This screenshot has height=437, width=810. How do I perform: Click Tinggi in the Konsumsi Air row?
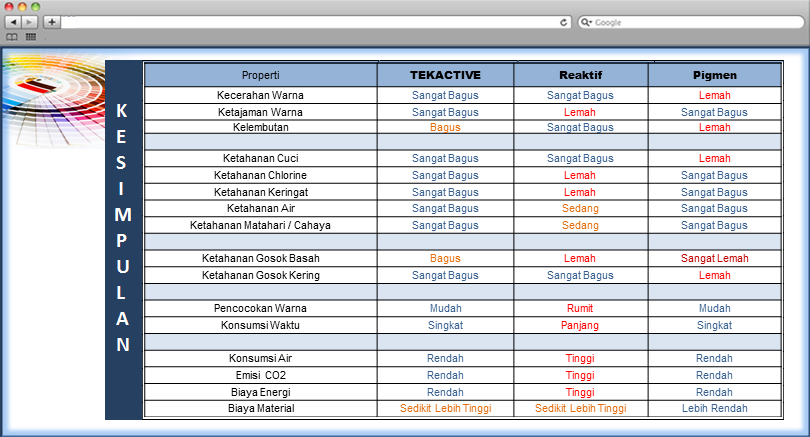coord(580,358)
